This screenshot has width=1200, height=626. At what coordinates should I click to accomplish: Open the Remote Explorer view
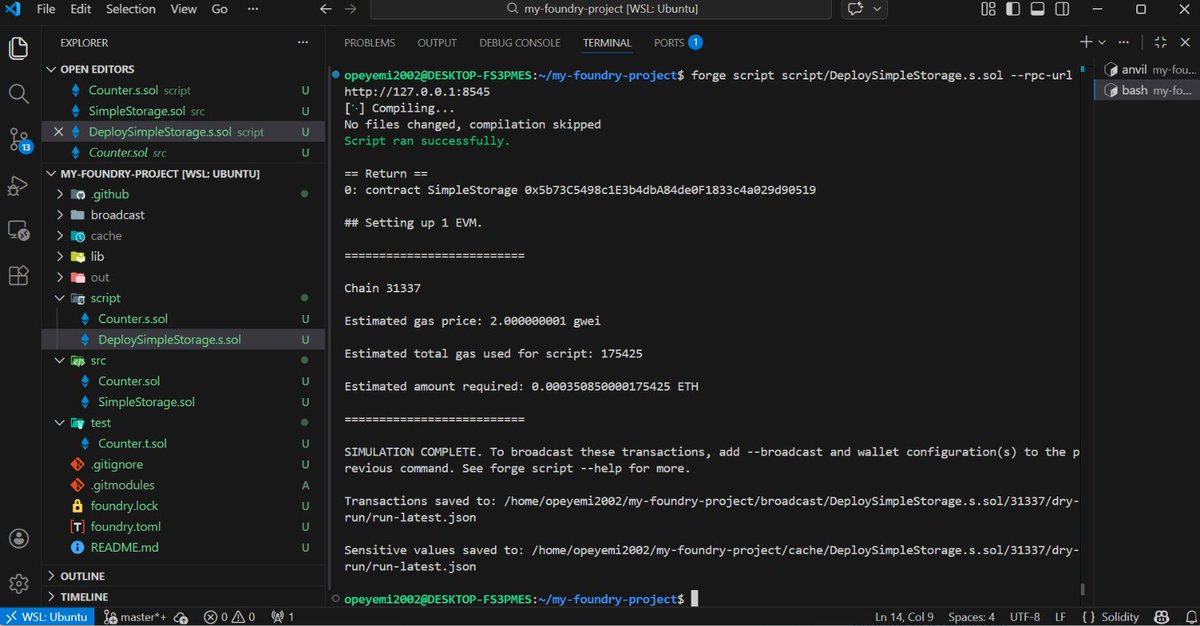coord(18,231)
